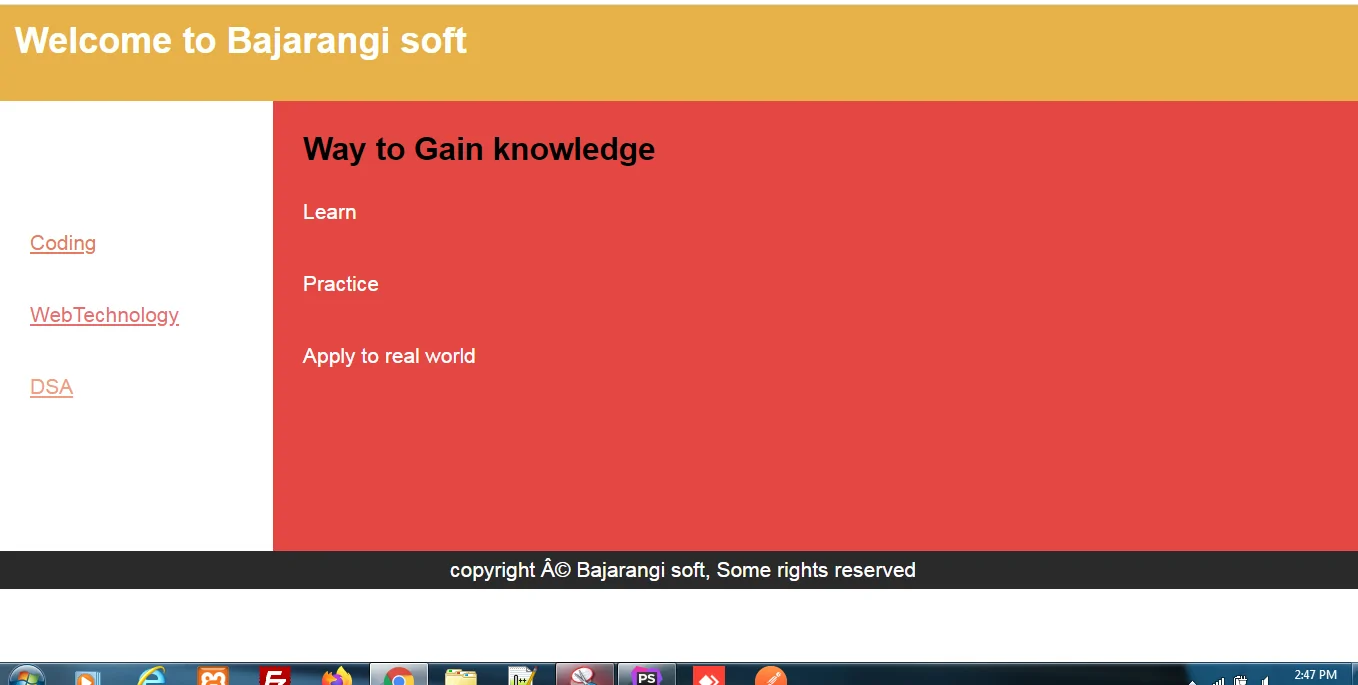Follow the DSA link
This screenshot has width=1358, height=685.
(51, 387)
